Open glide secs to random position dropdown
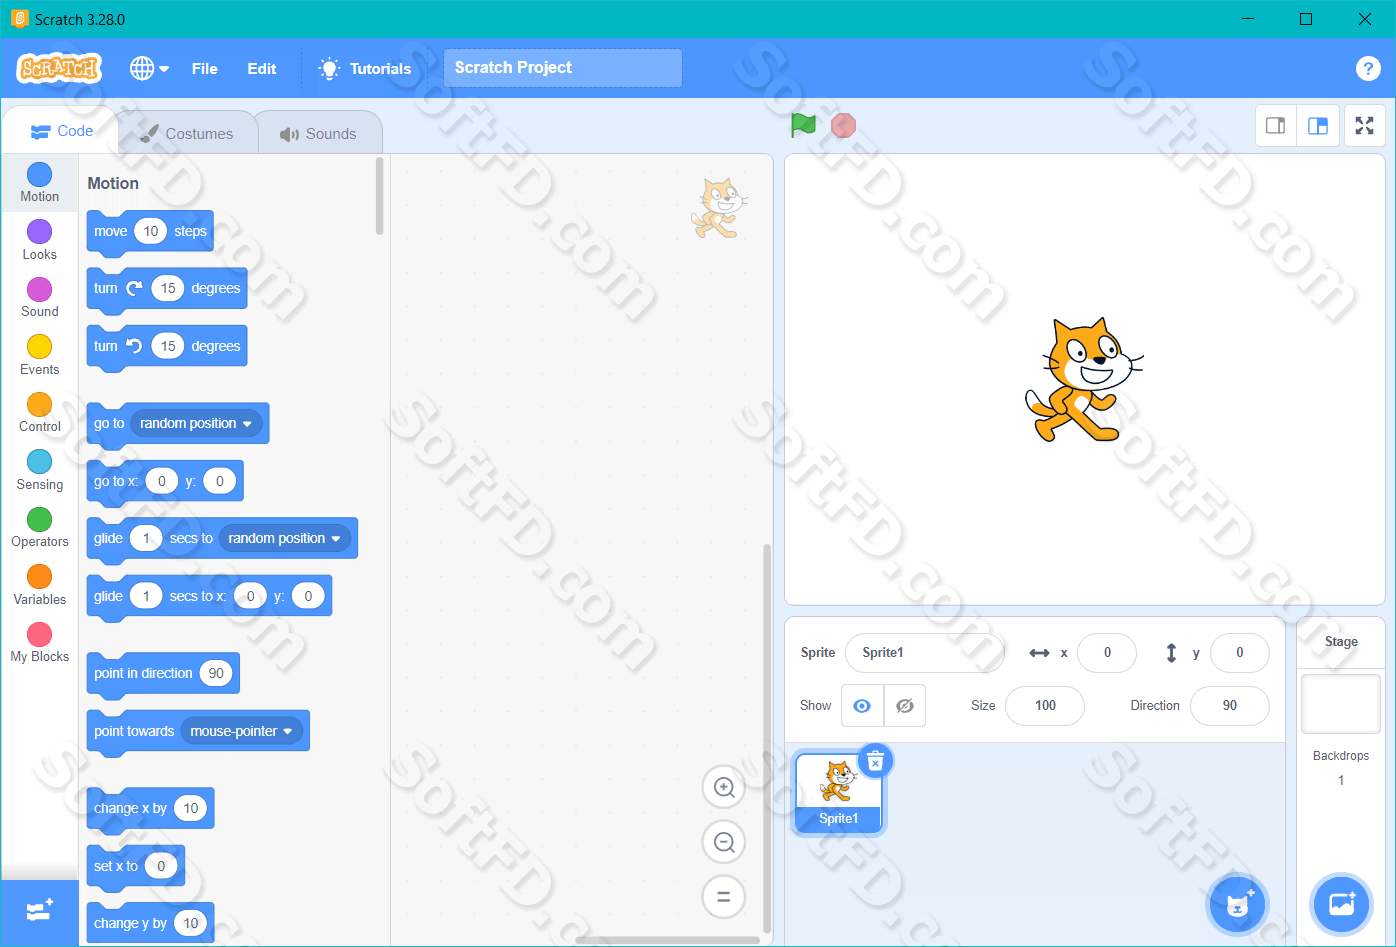 (x=285, y=538)
